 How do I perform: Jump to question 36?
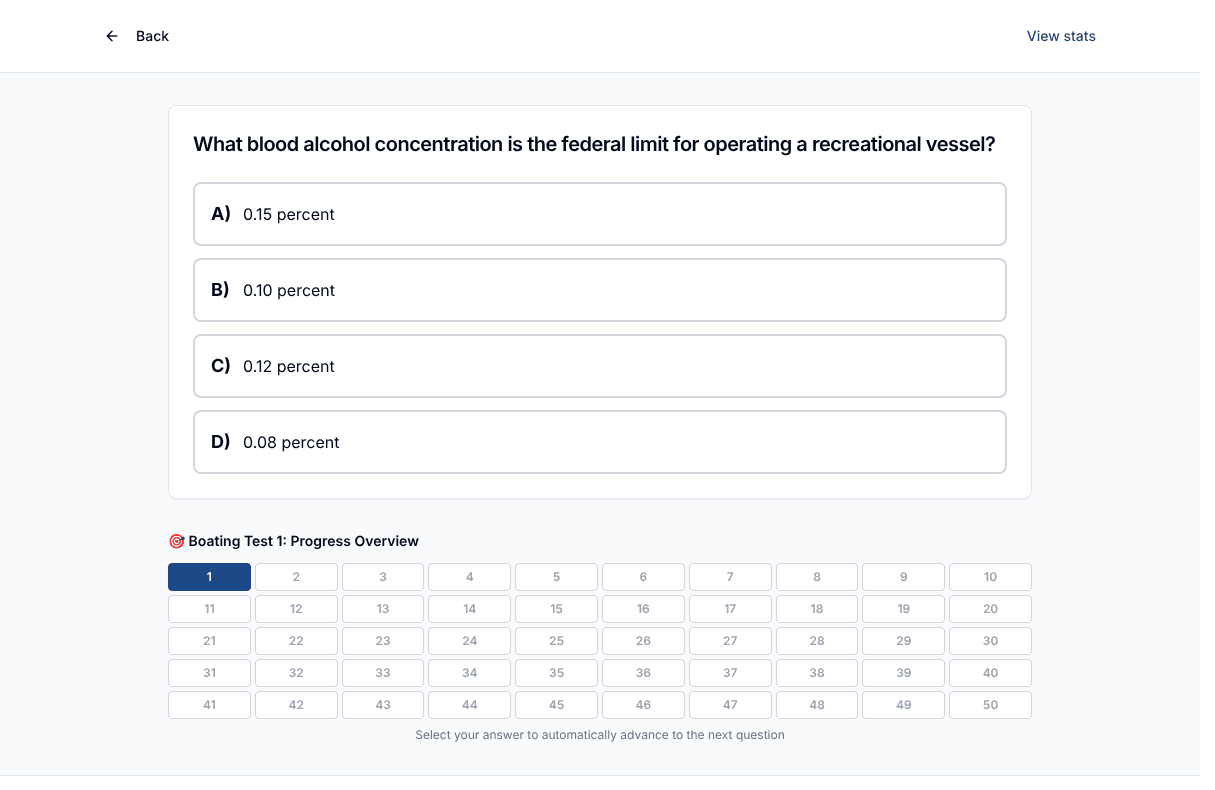coord(643,673)
